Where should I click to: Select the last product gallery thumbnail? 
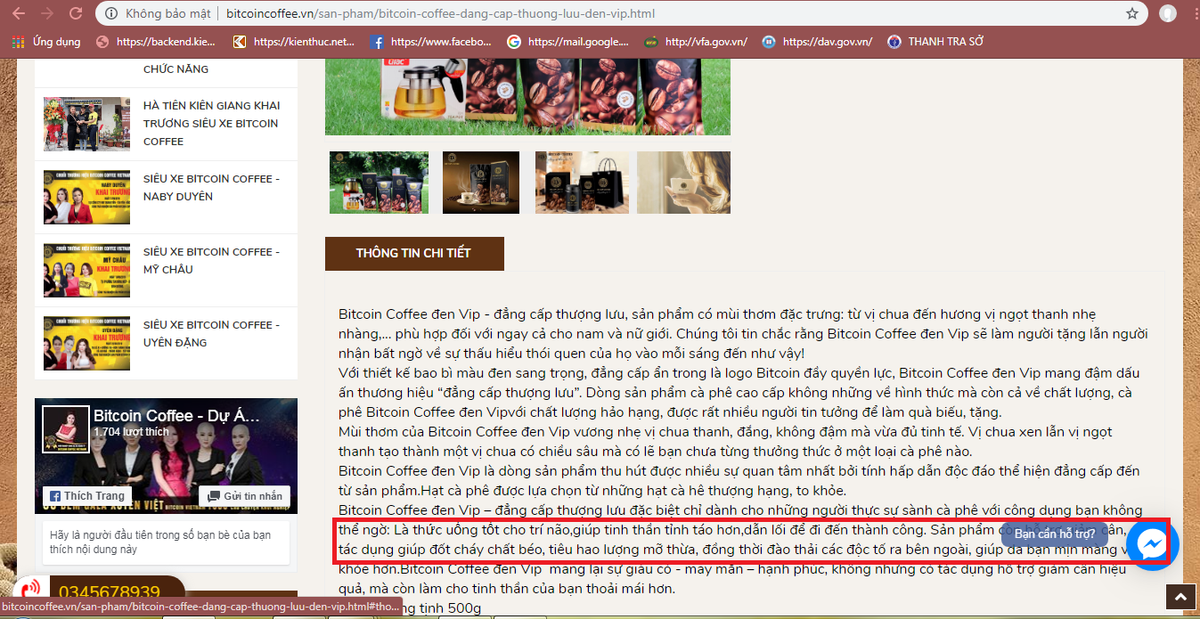[683, 182]
